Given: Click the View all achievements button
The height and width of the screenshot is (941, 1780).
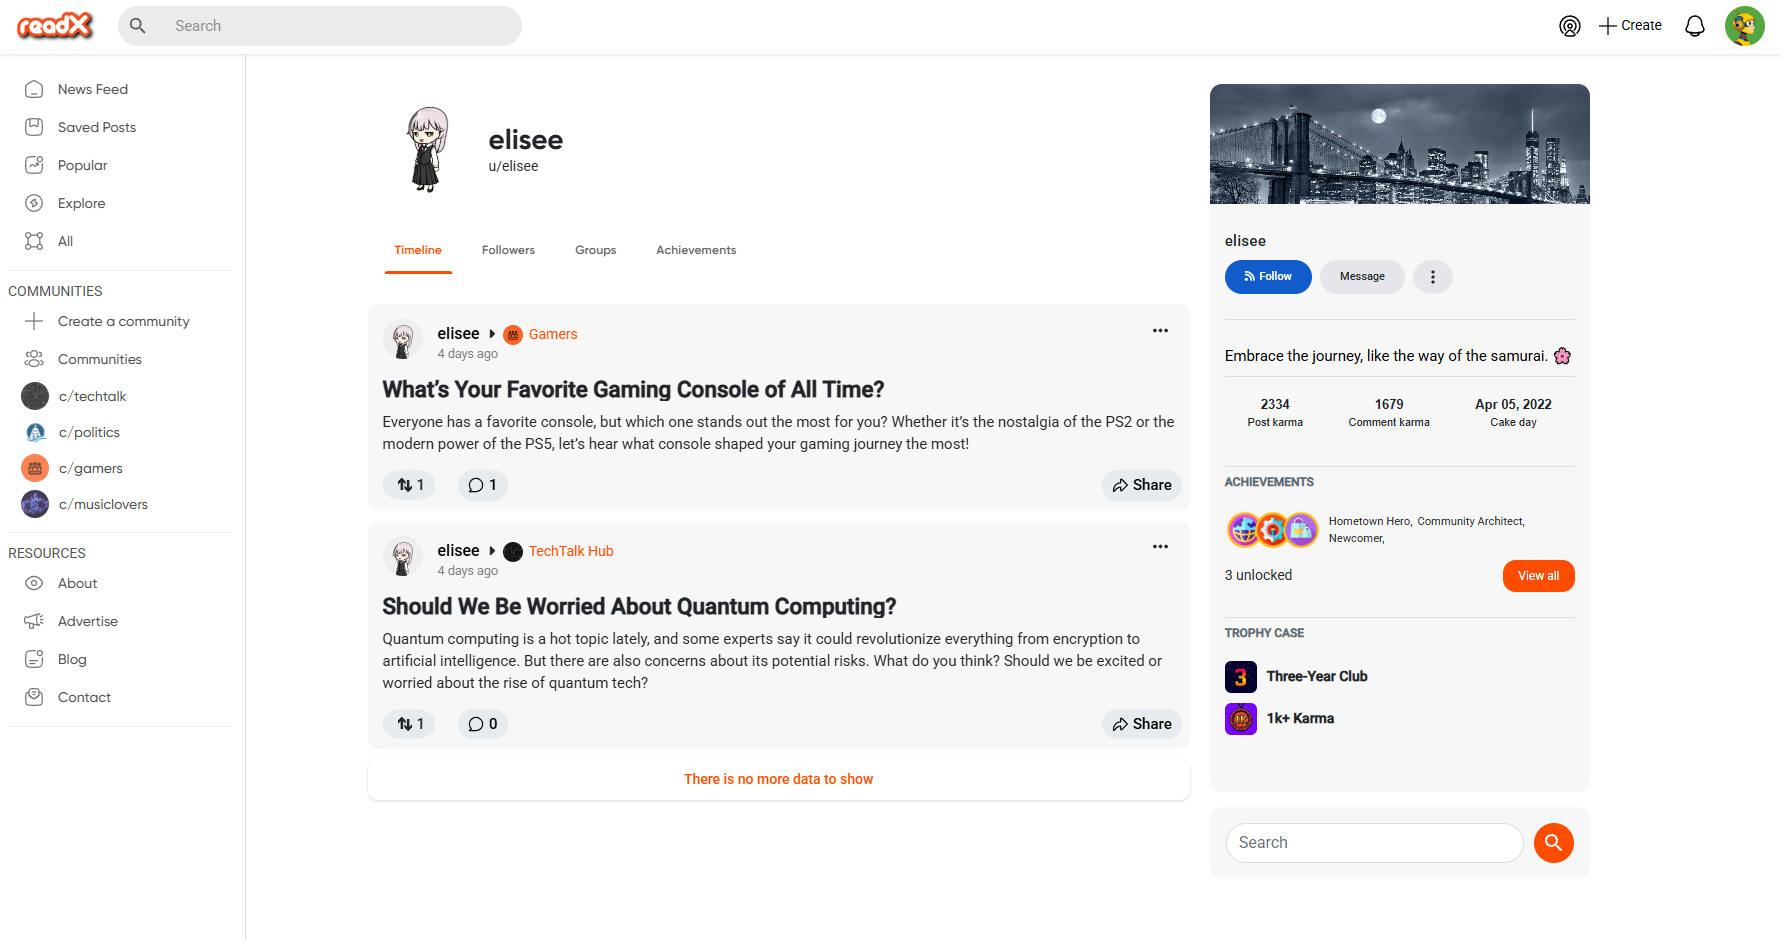Looking at the screenshot, I should [x=1538, y=576].
